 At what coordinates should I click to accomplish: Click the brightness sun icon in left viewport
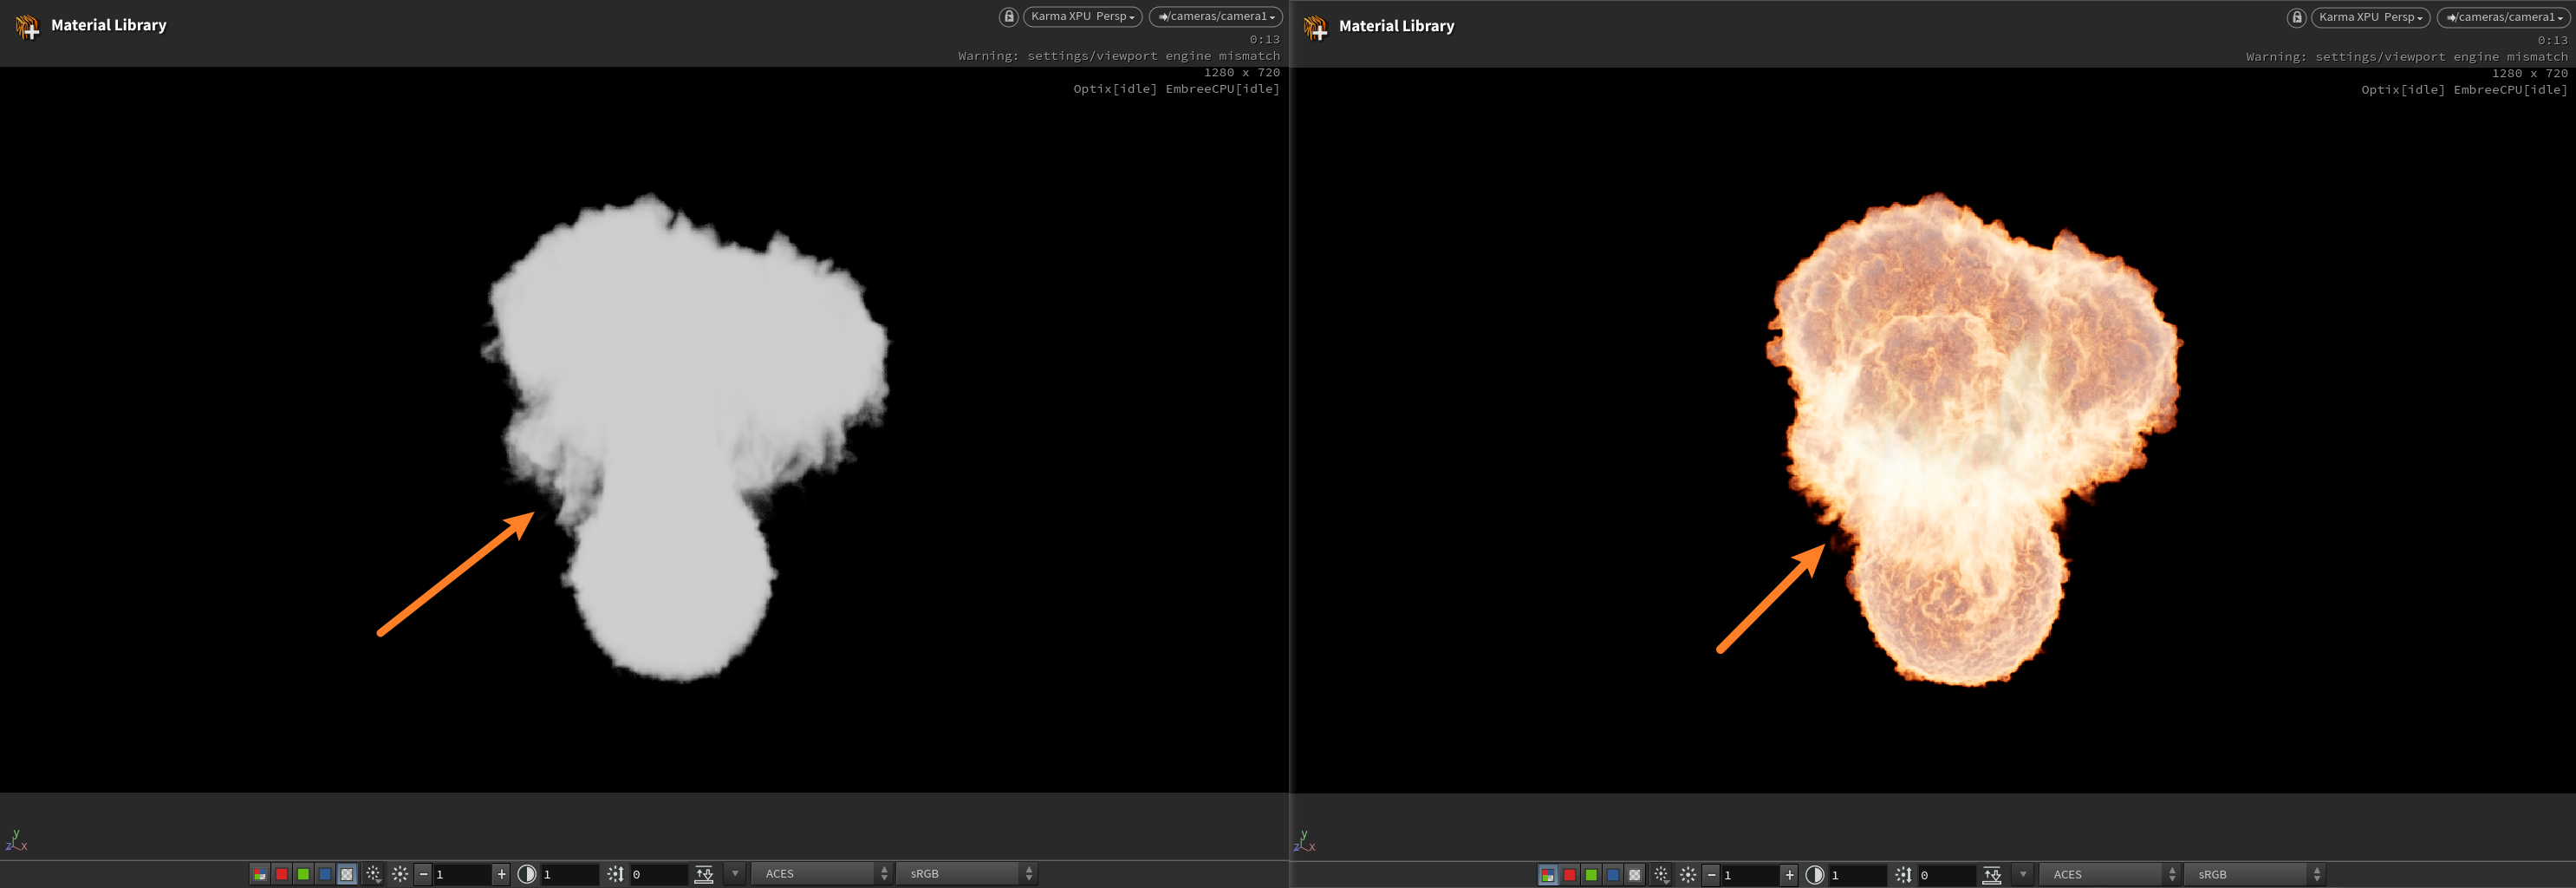click(x=400, y=874)
